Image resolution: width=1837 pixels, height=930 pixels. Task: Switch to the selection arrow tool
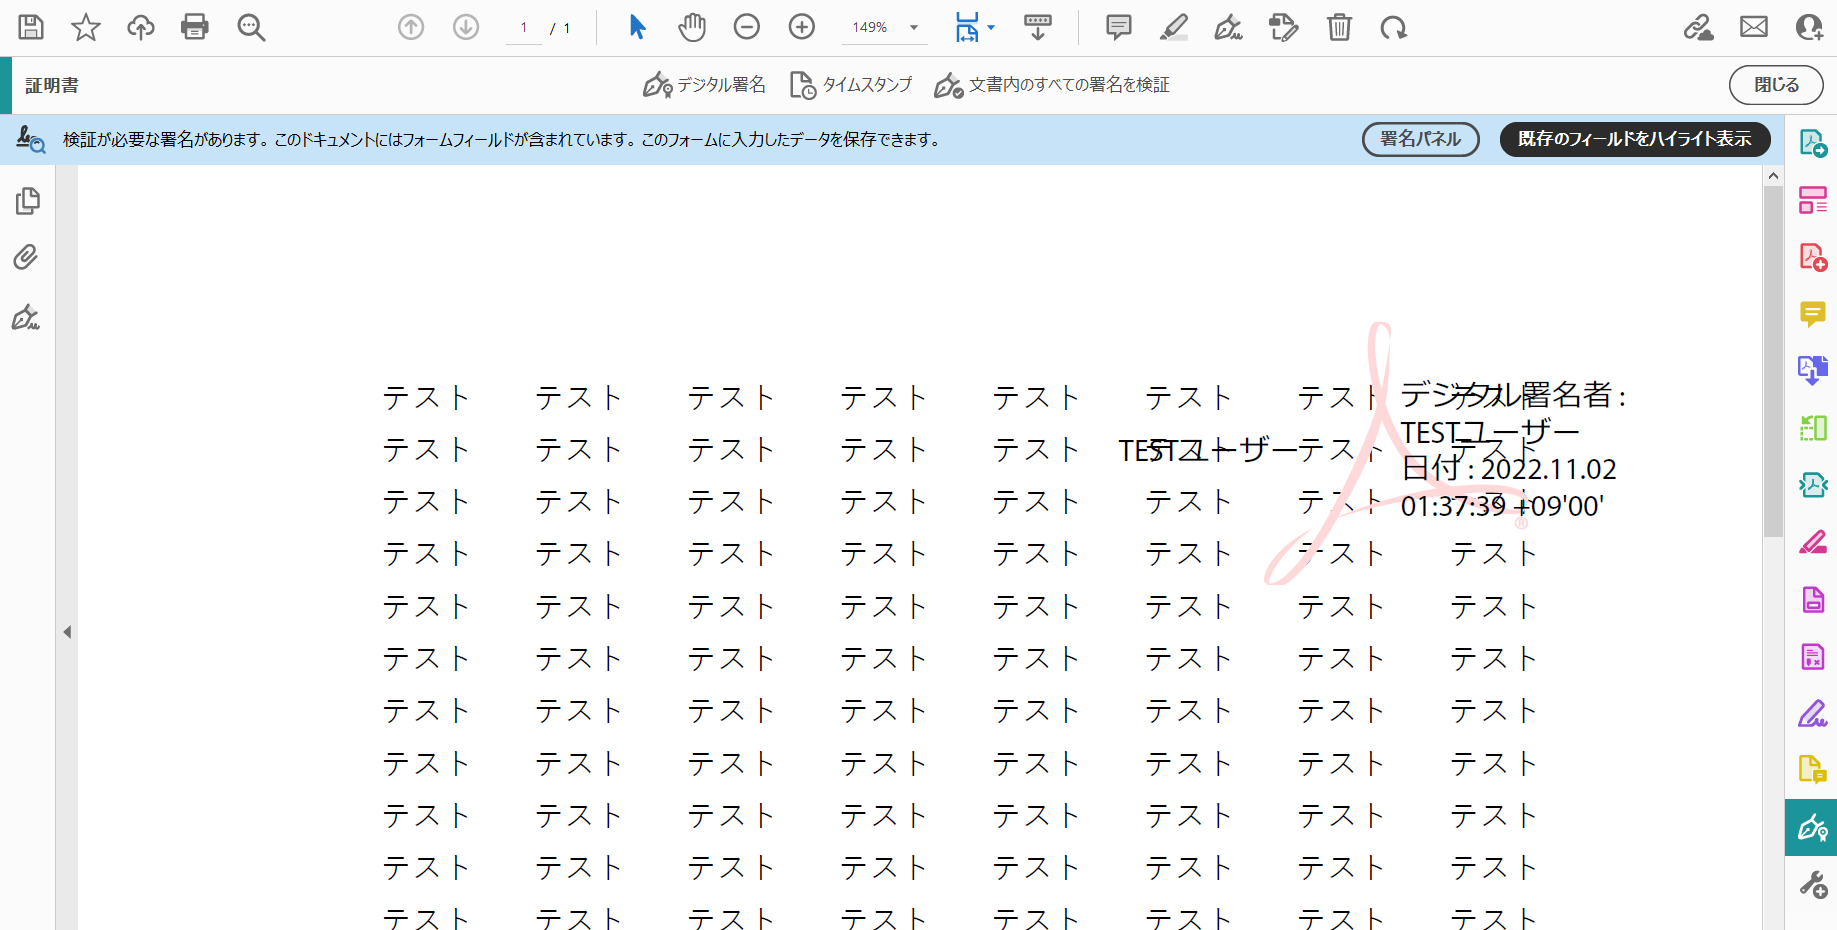click(637, 27)
